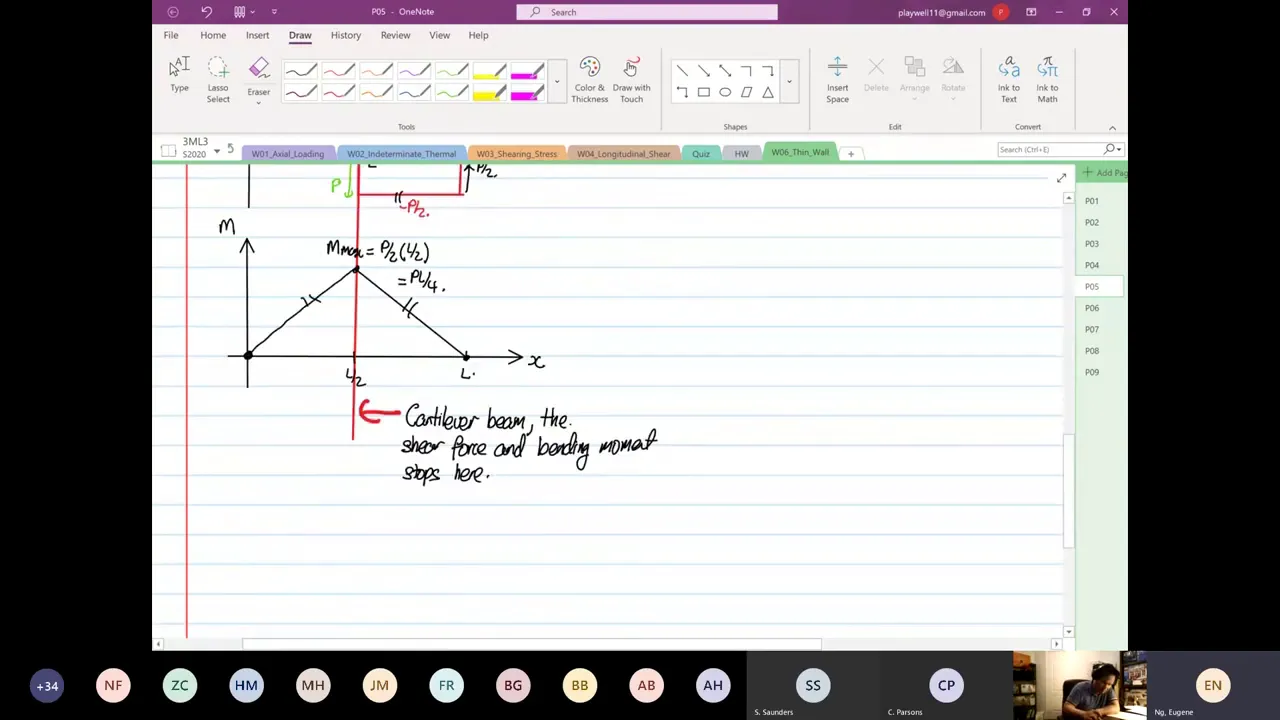Image resolution: width=1280 pixels, height=720 pixels.
Task: Select the triangle shape
Action: pyautogui.click(x=768, y=92)
